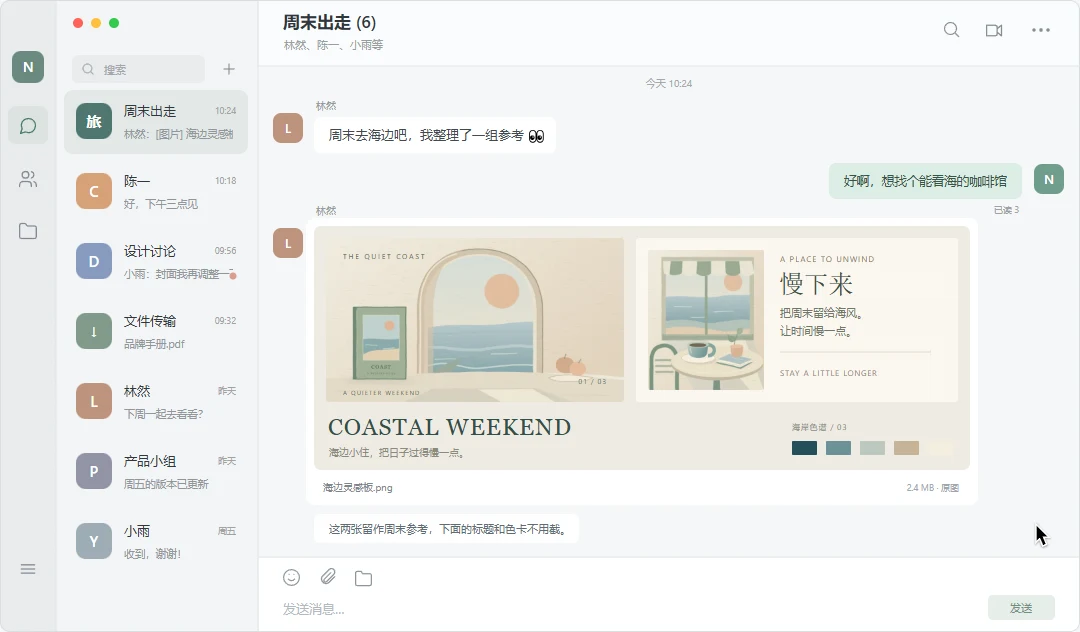Click the preview text 下周一起去看看?
This screenshot has height=632, width=1080.
point(163,414)
